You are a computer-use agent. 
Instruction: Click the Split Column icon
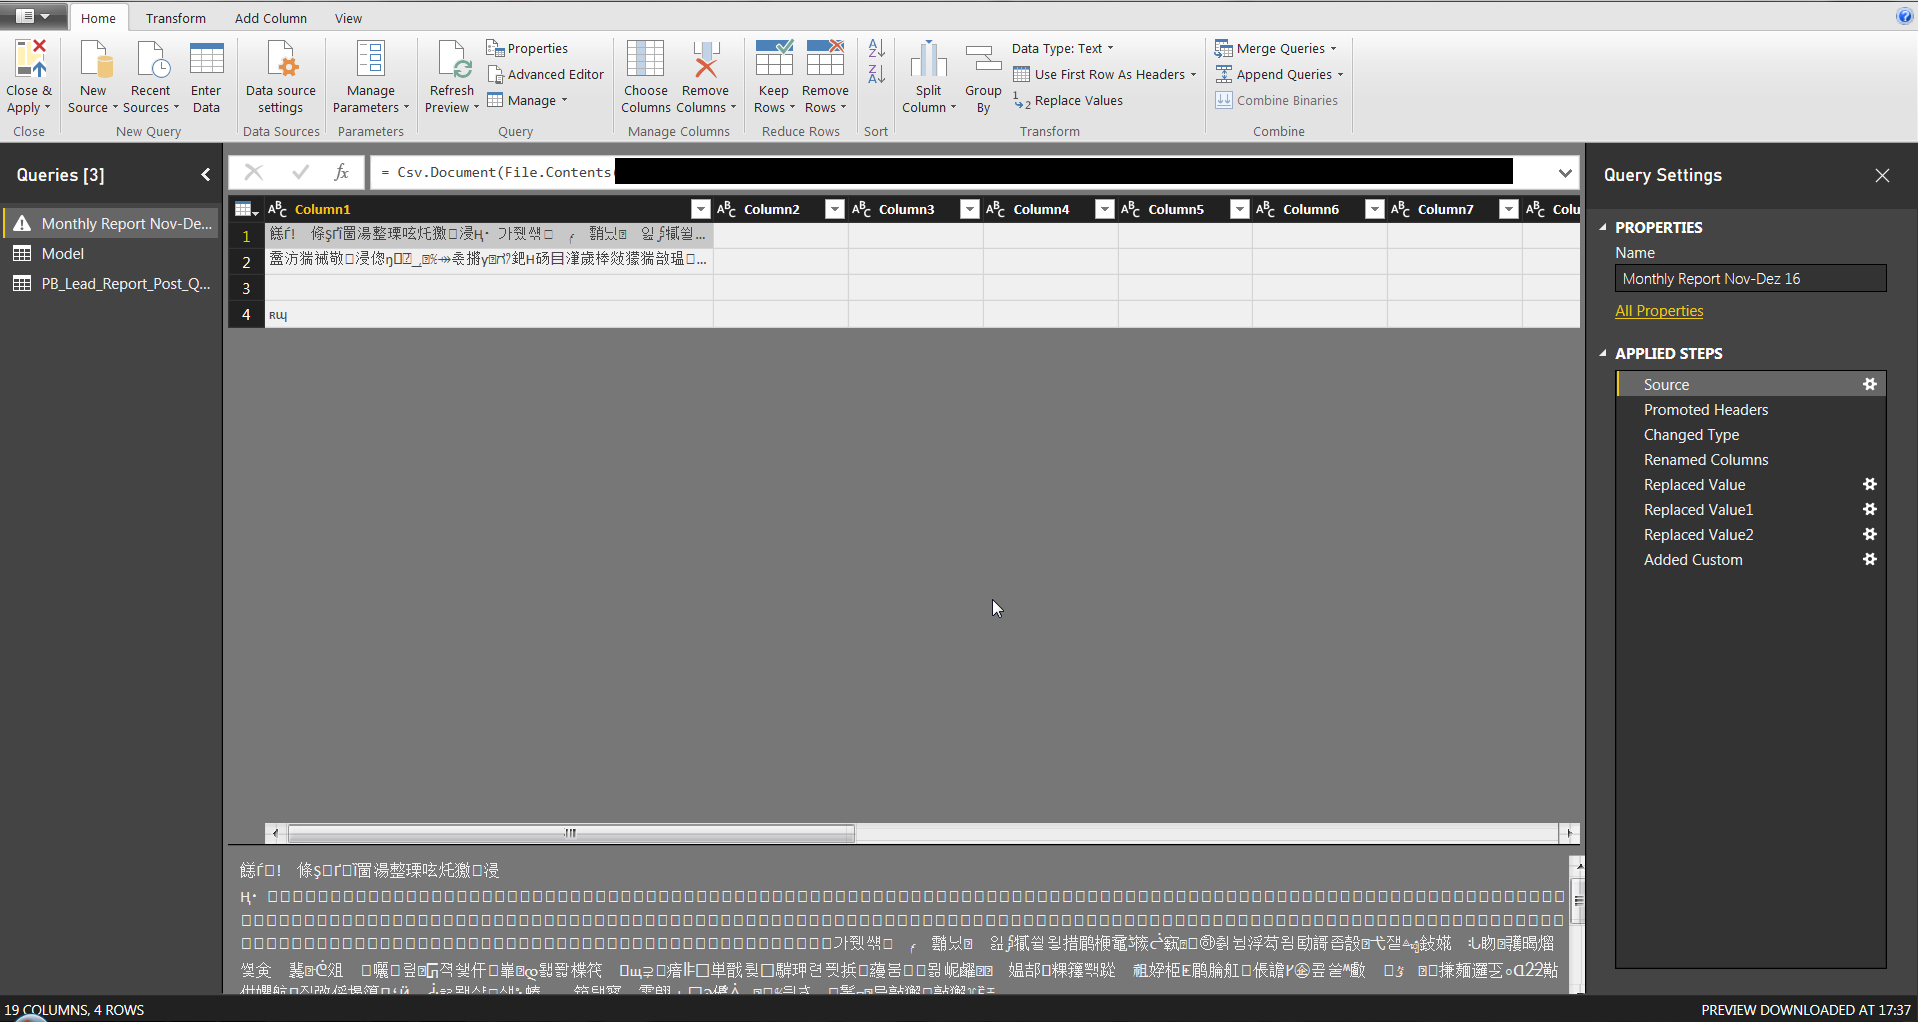(928, 60)
